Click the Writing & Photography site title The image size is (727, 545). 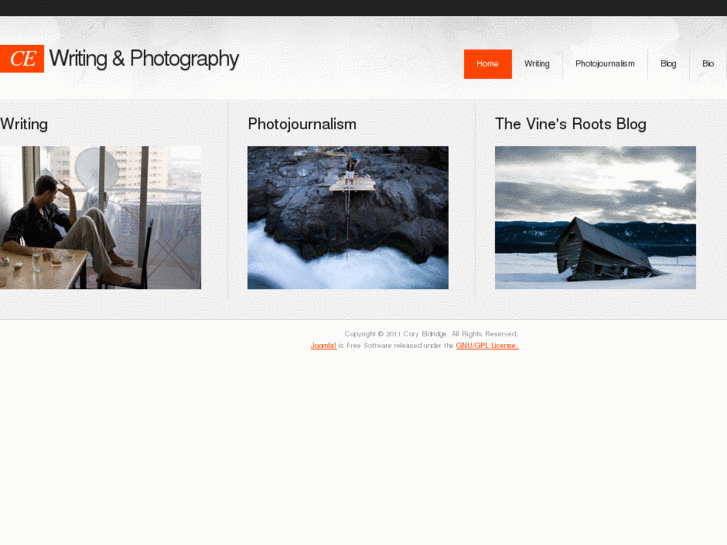click(144, 59)
